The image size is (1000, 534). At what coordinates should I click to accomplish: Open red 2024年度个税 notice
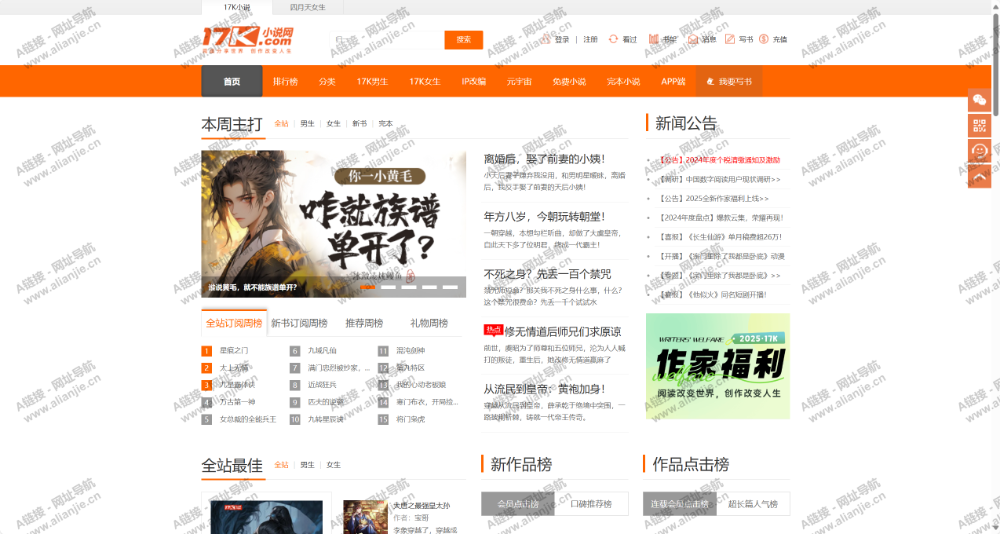[x=719, y=160]
